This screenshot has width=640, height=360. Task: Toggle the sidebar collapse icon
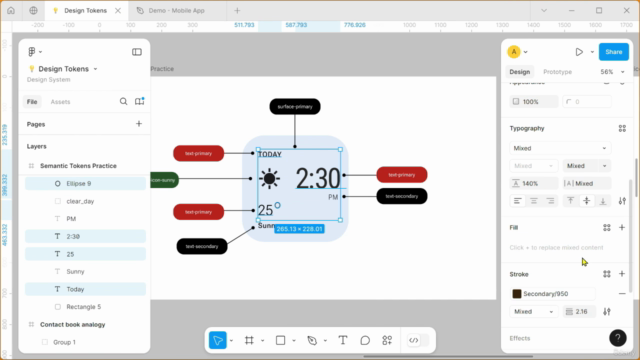tap(137, 52)
